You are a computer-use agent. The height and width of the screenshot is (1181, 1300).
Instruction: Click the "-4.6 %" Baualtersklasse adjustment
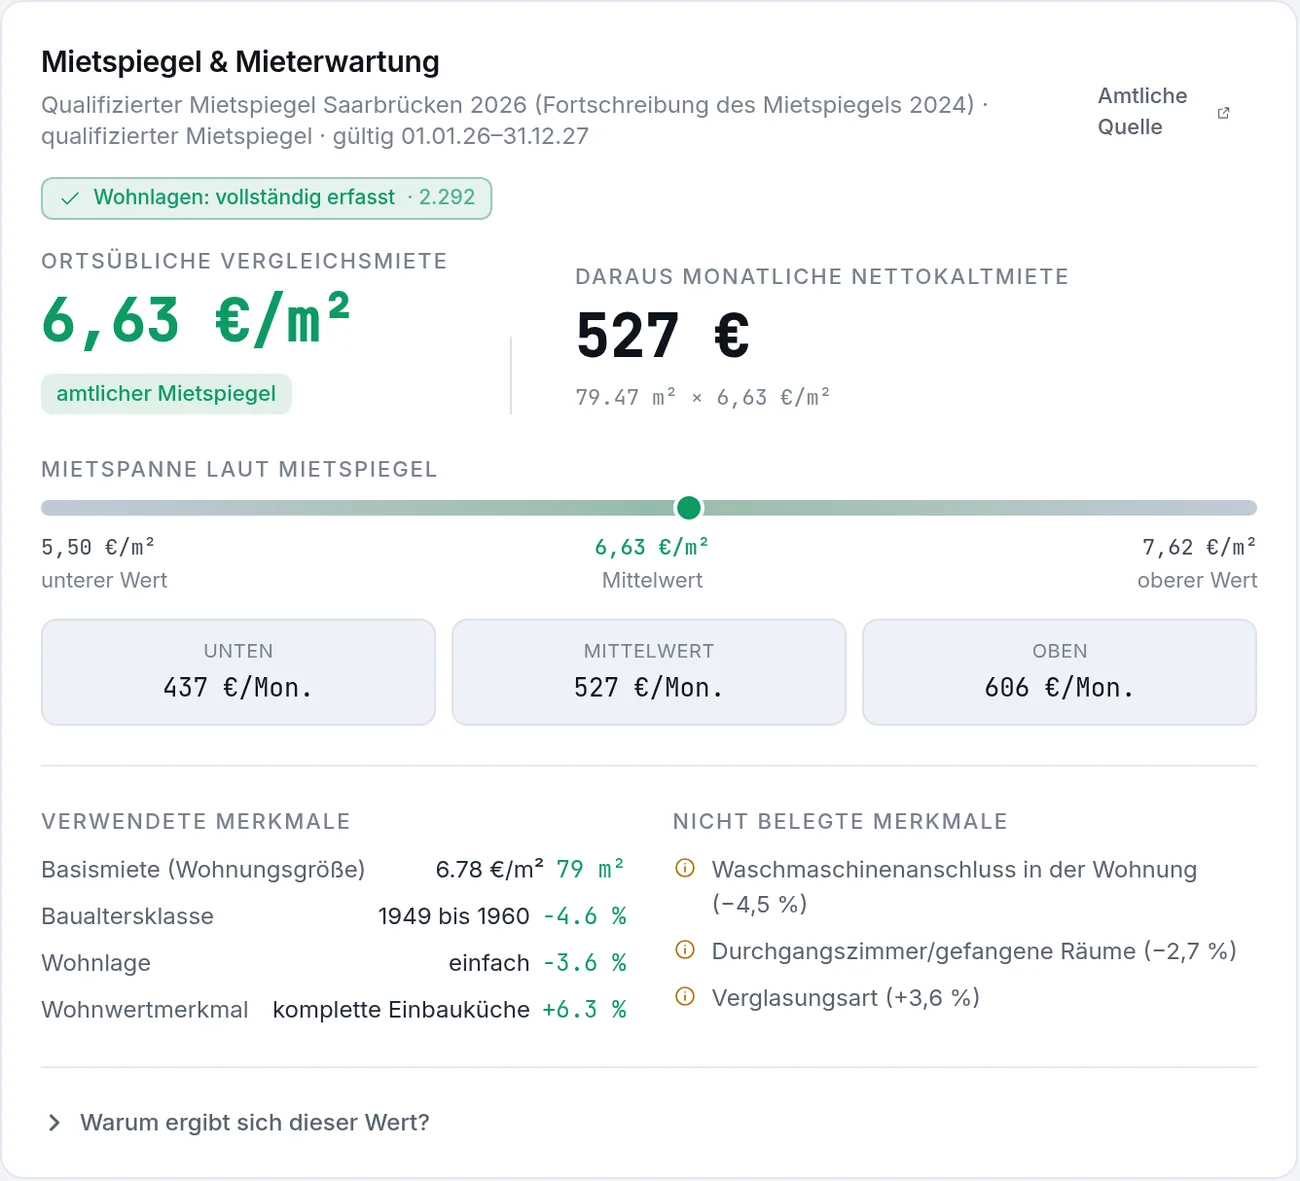click(x=585, y=916)
